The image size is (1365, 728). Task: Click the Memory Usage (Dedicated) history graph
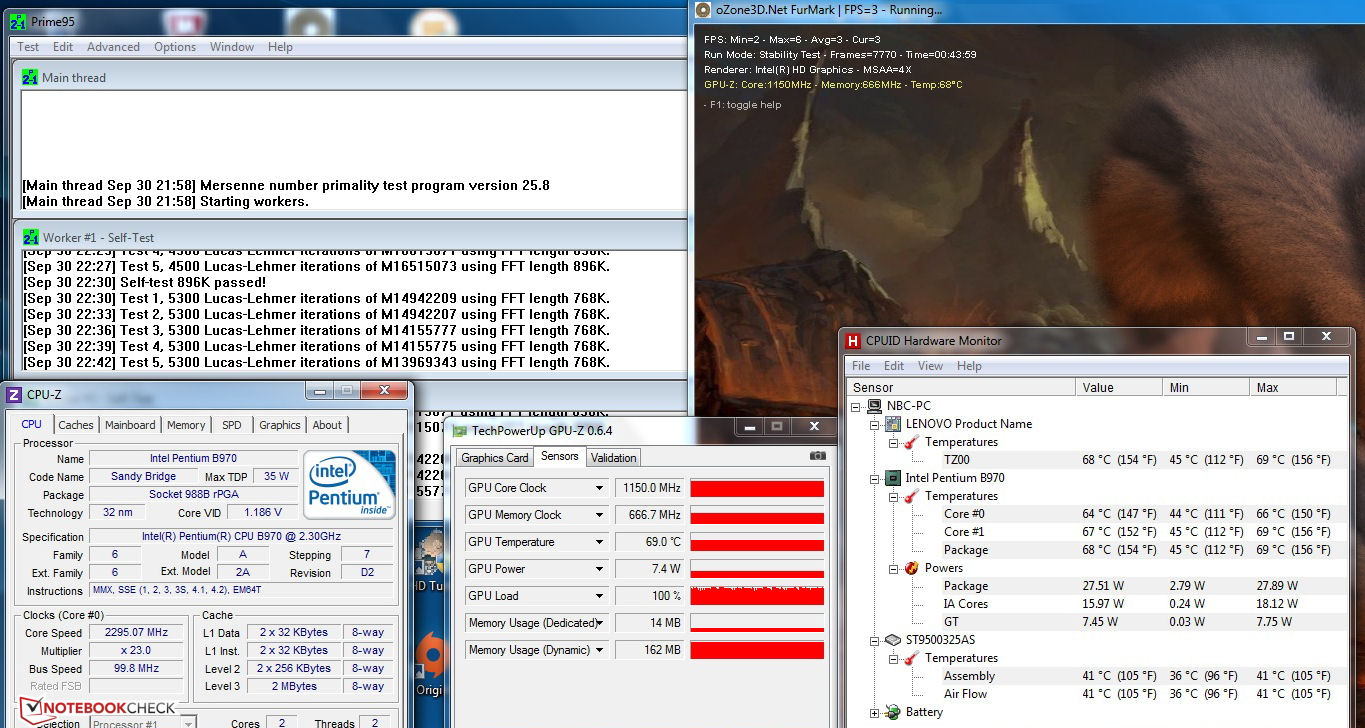coord(757,623)
